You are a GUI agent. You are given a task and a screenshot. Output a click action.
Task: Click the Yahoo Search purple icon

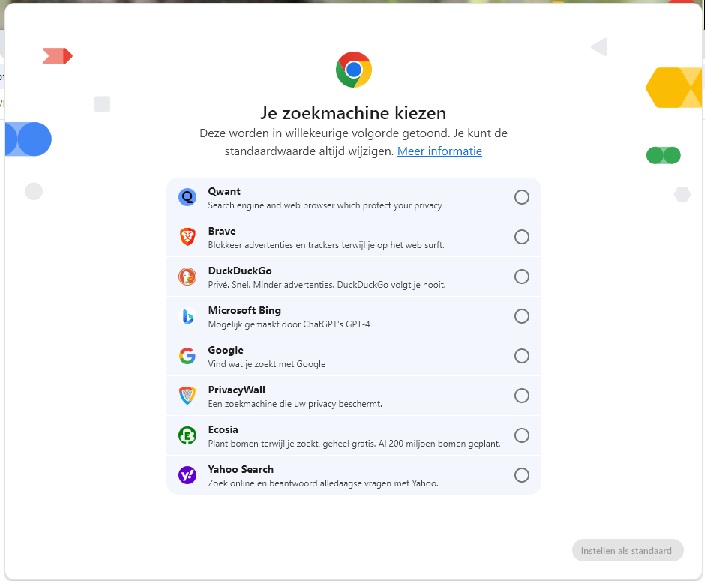coord(187,475)
